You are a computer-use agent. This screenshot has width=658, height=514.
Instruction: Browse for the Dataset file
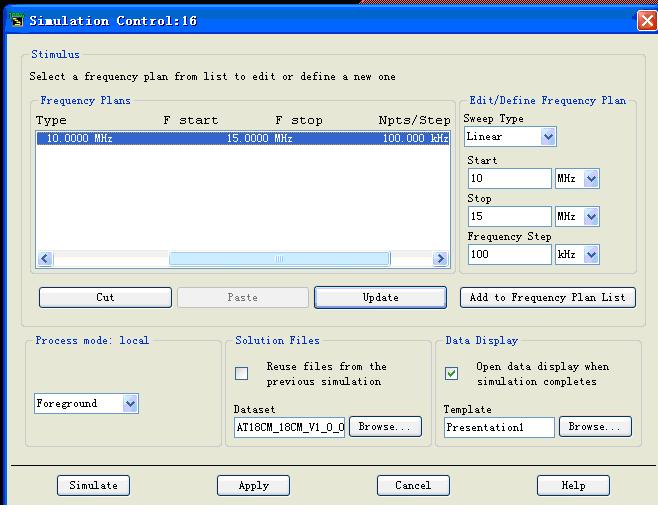(x=384, y=427)
